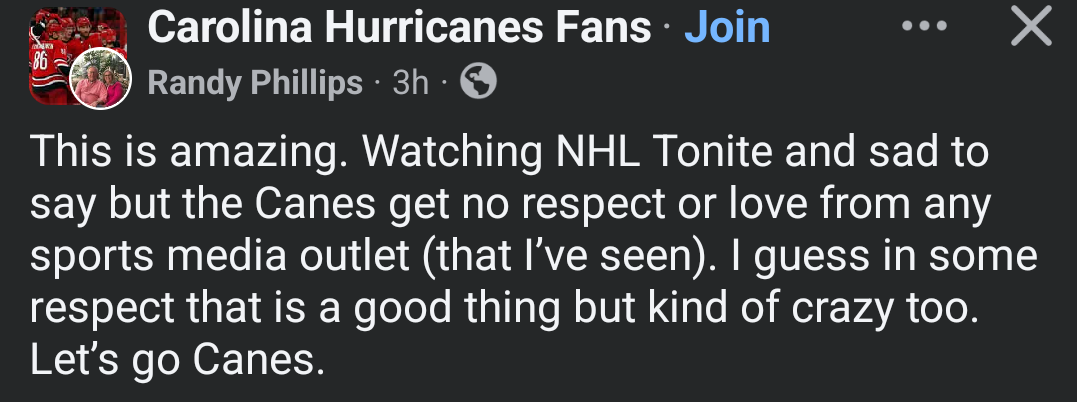Screen dimensions: 1077x402
Task: Click the 3h post timestamp
Action: point(410,84)
